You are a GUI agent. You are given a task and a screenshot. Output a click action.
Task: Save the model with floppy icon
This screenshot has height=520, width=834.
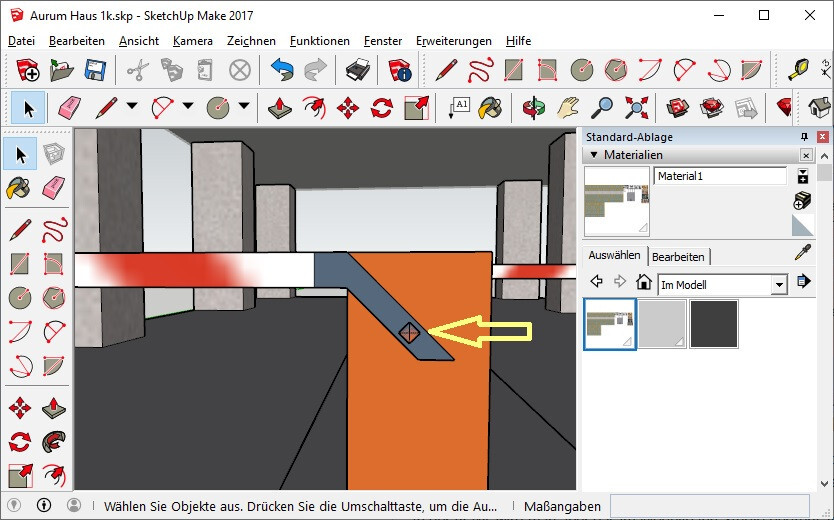click(95, 70)
